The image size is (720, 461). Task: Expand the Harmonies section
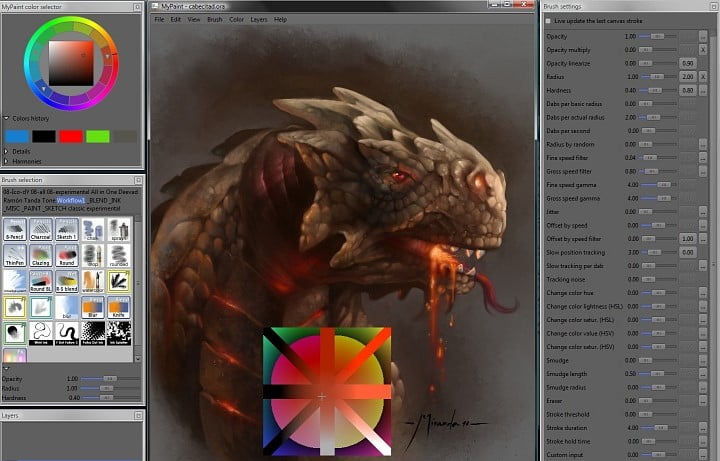tap(6, 161)
